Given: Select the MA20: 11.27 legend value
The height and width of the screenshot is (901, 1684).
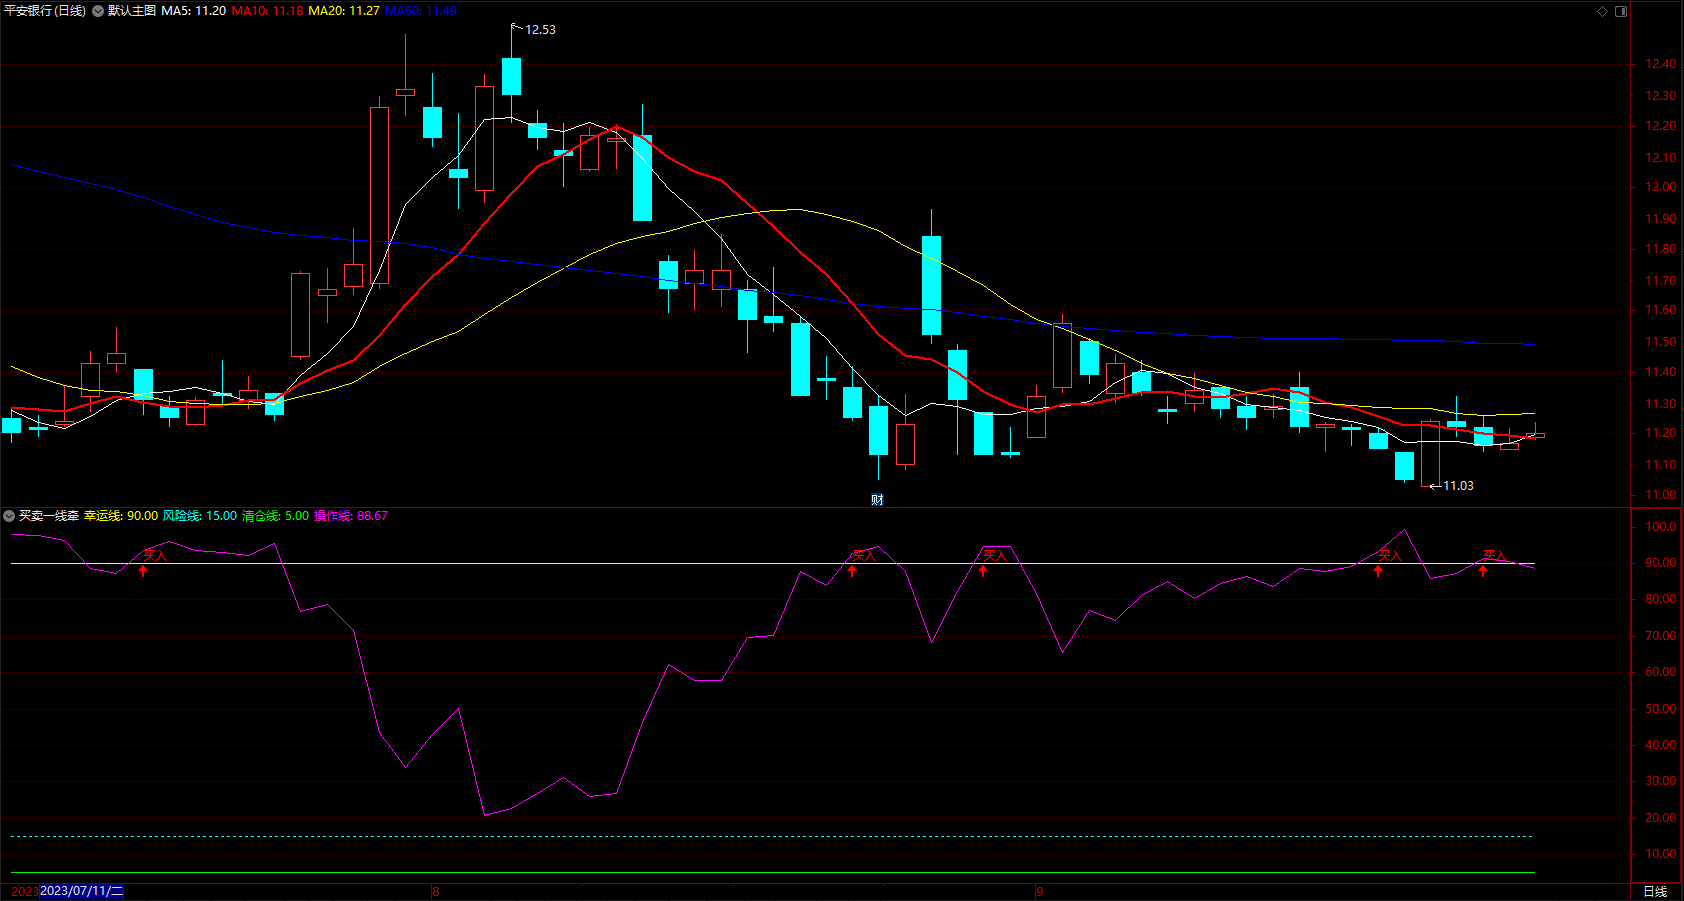Looking at the screenshot, I should (x=344, y=11).
